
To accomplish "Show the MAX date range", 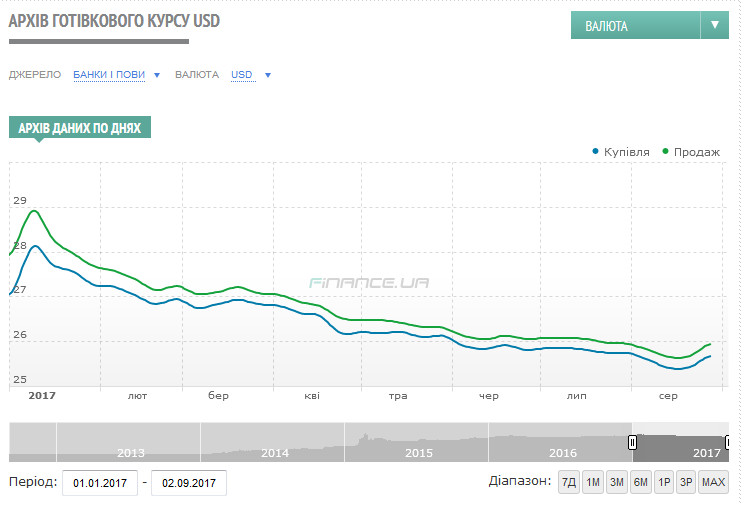I will tap(713, 483).
